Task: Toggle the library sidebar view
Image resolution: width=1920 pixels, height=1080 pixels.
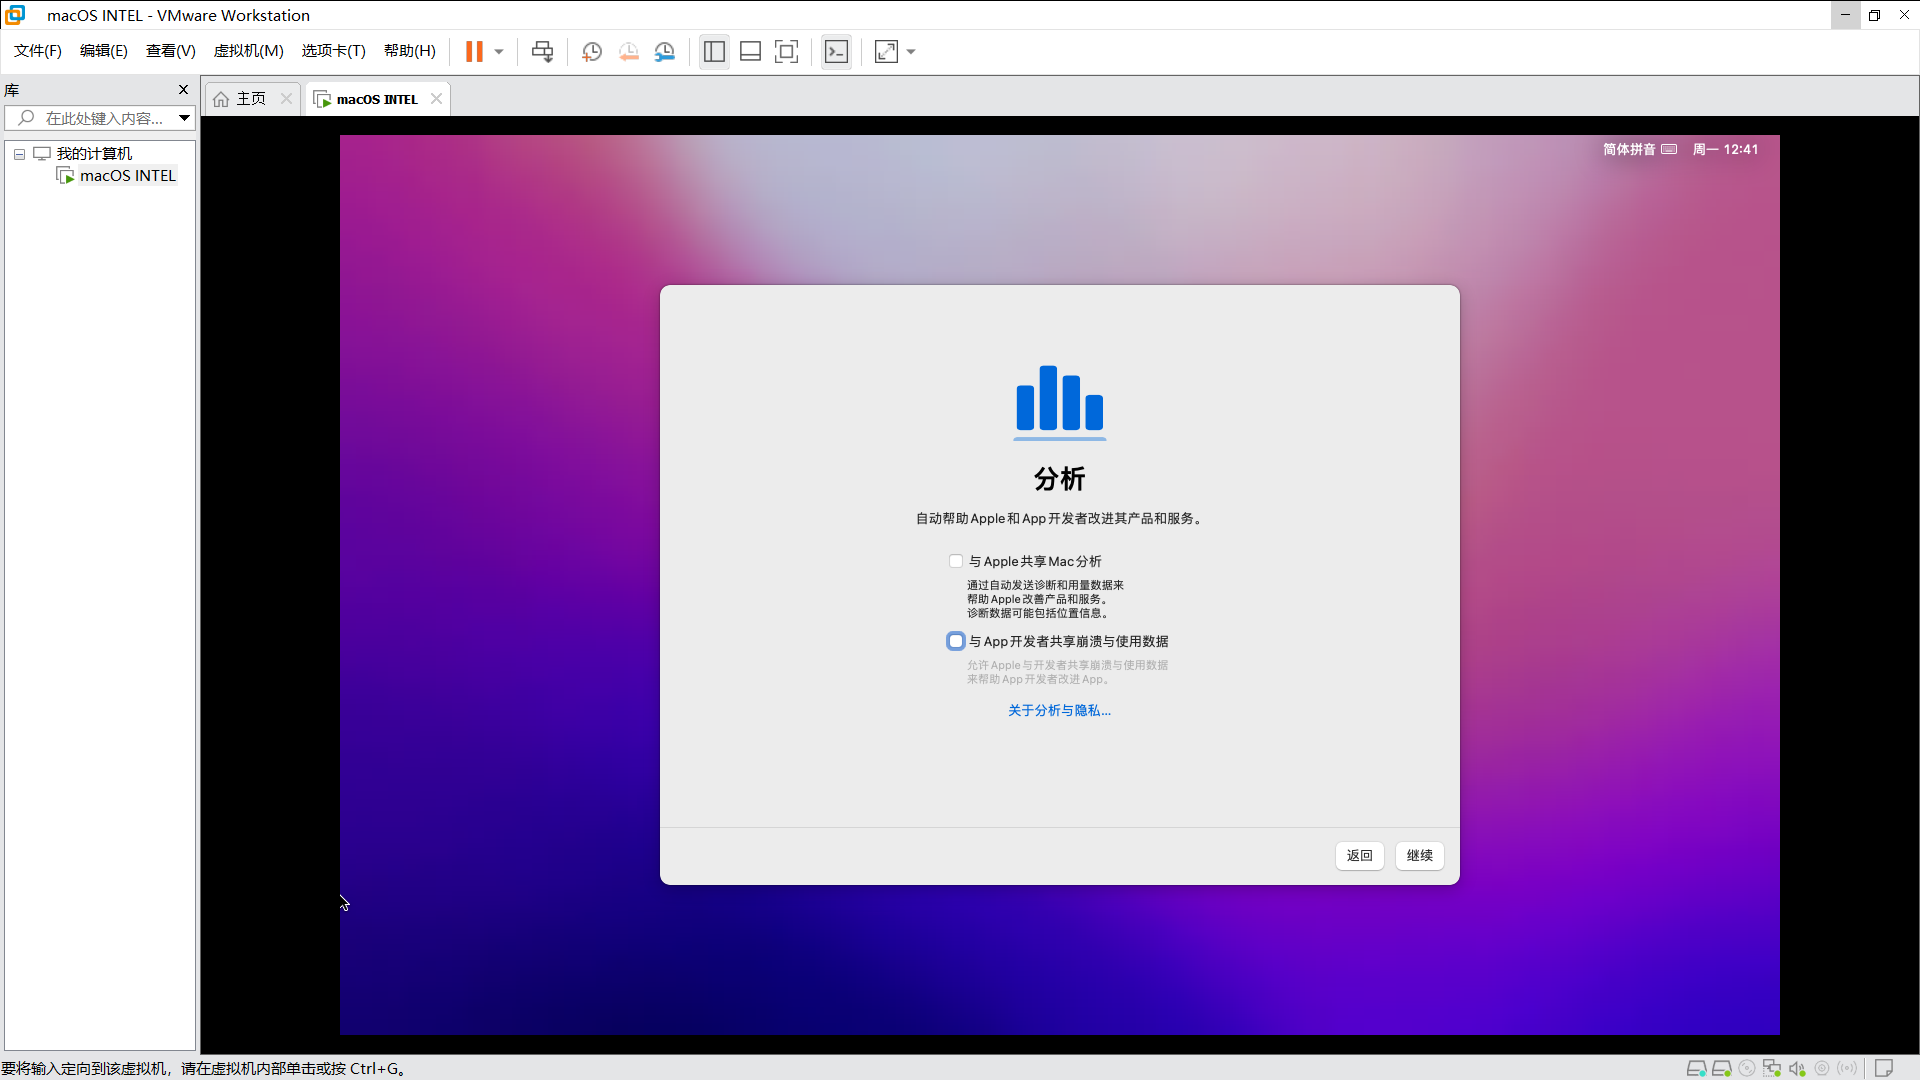Action: pyautogui.click(x=714, y=52)
